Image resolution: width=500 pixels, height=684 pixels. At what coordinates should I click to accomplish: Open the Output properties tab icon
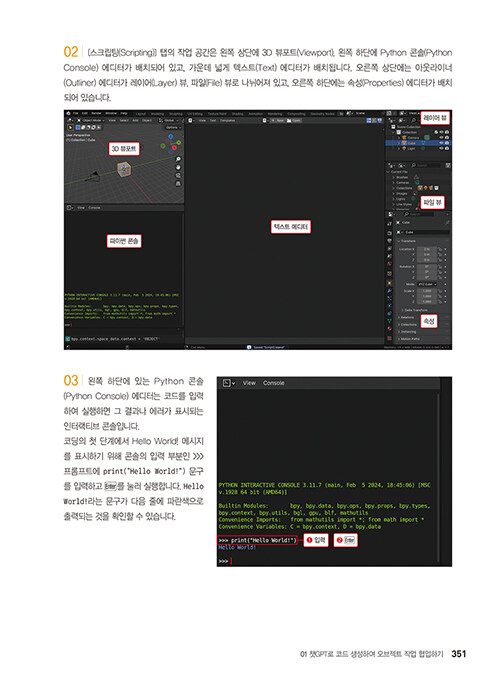[389, 240]
